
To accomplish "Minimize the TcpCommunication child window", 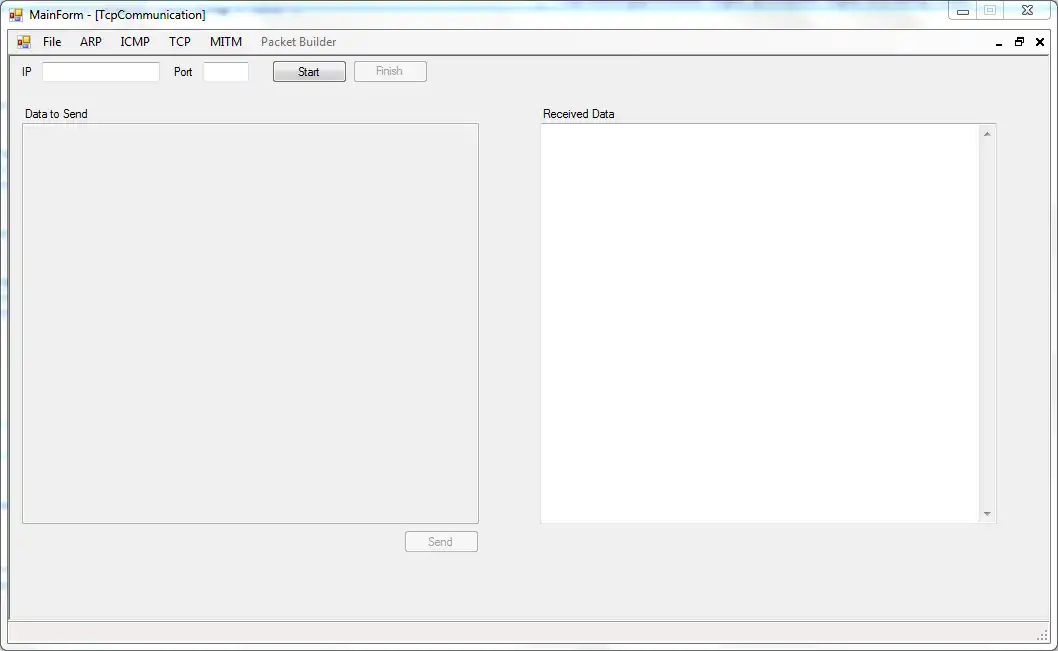I will (x=999, y=42).
